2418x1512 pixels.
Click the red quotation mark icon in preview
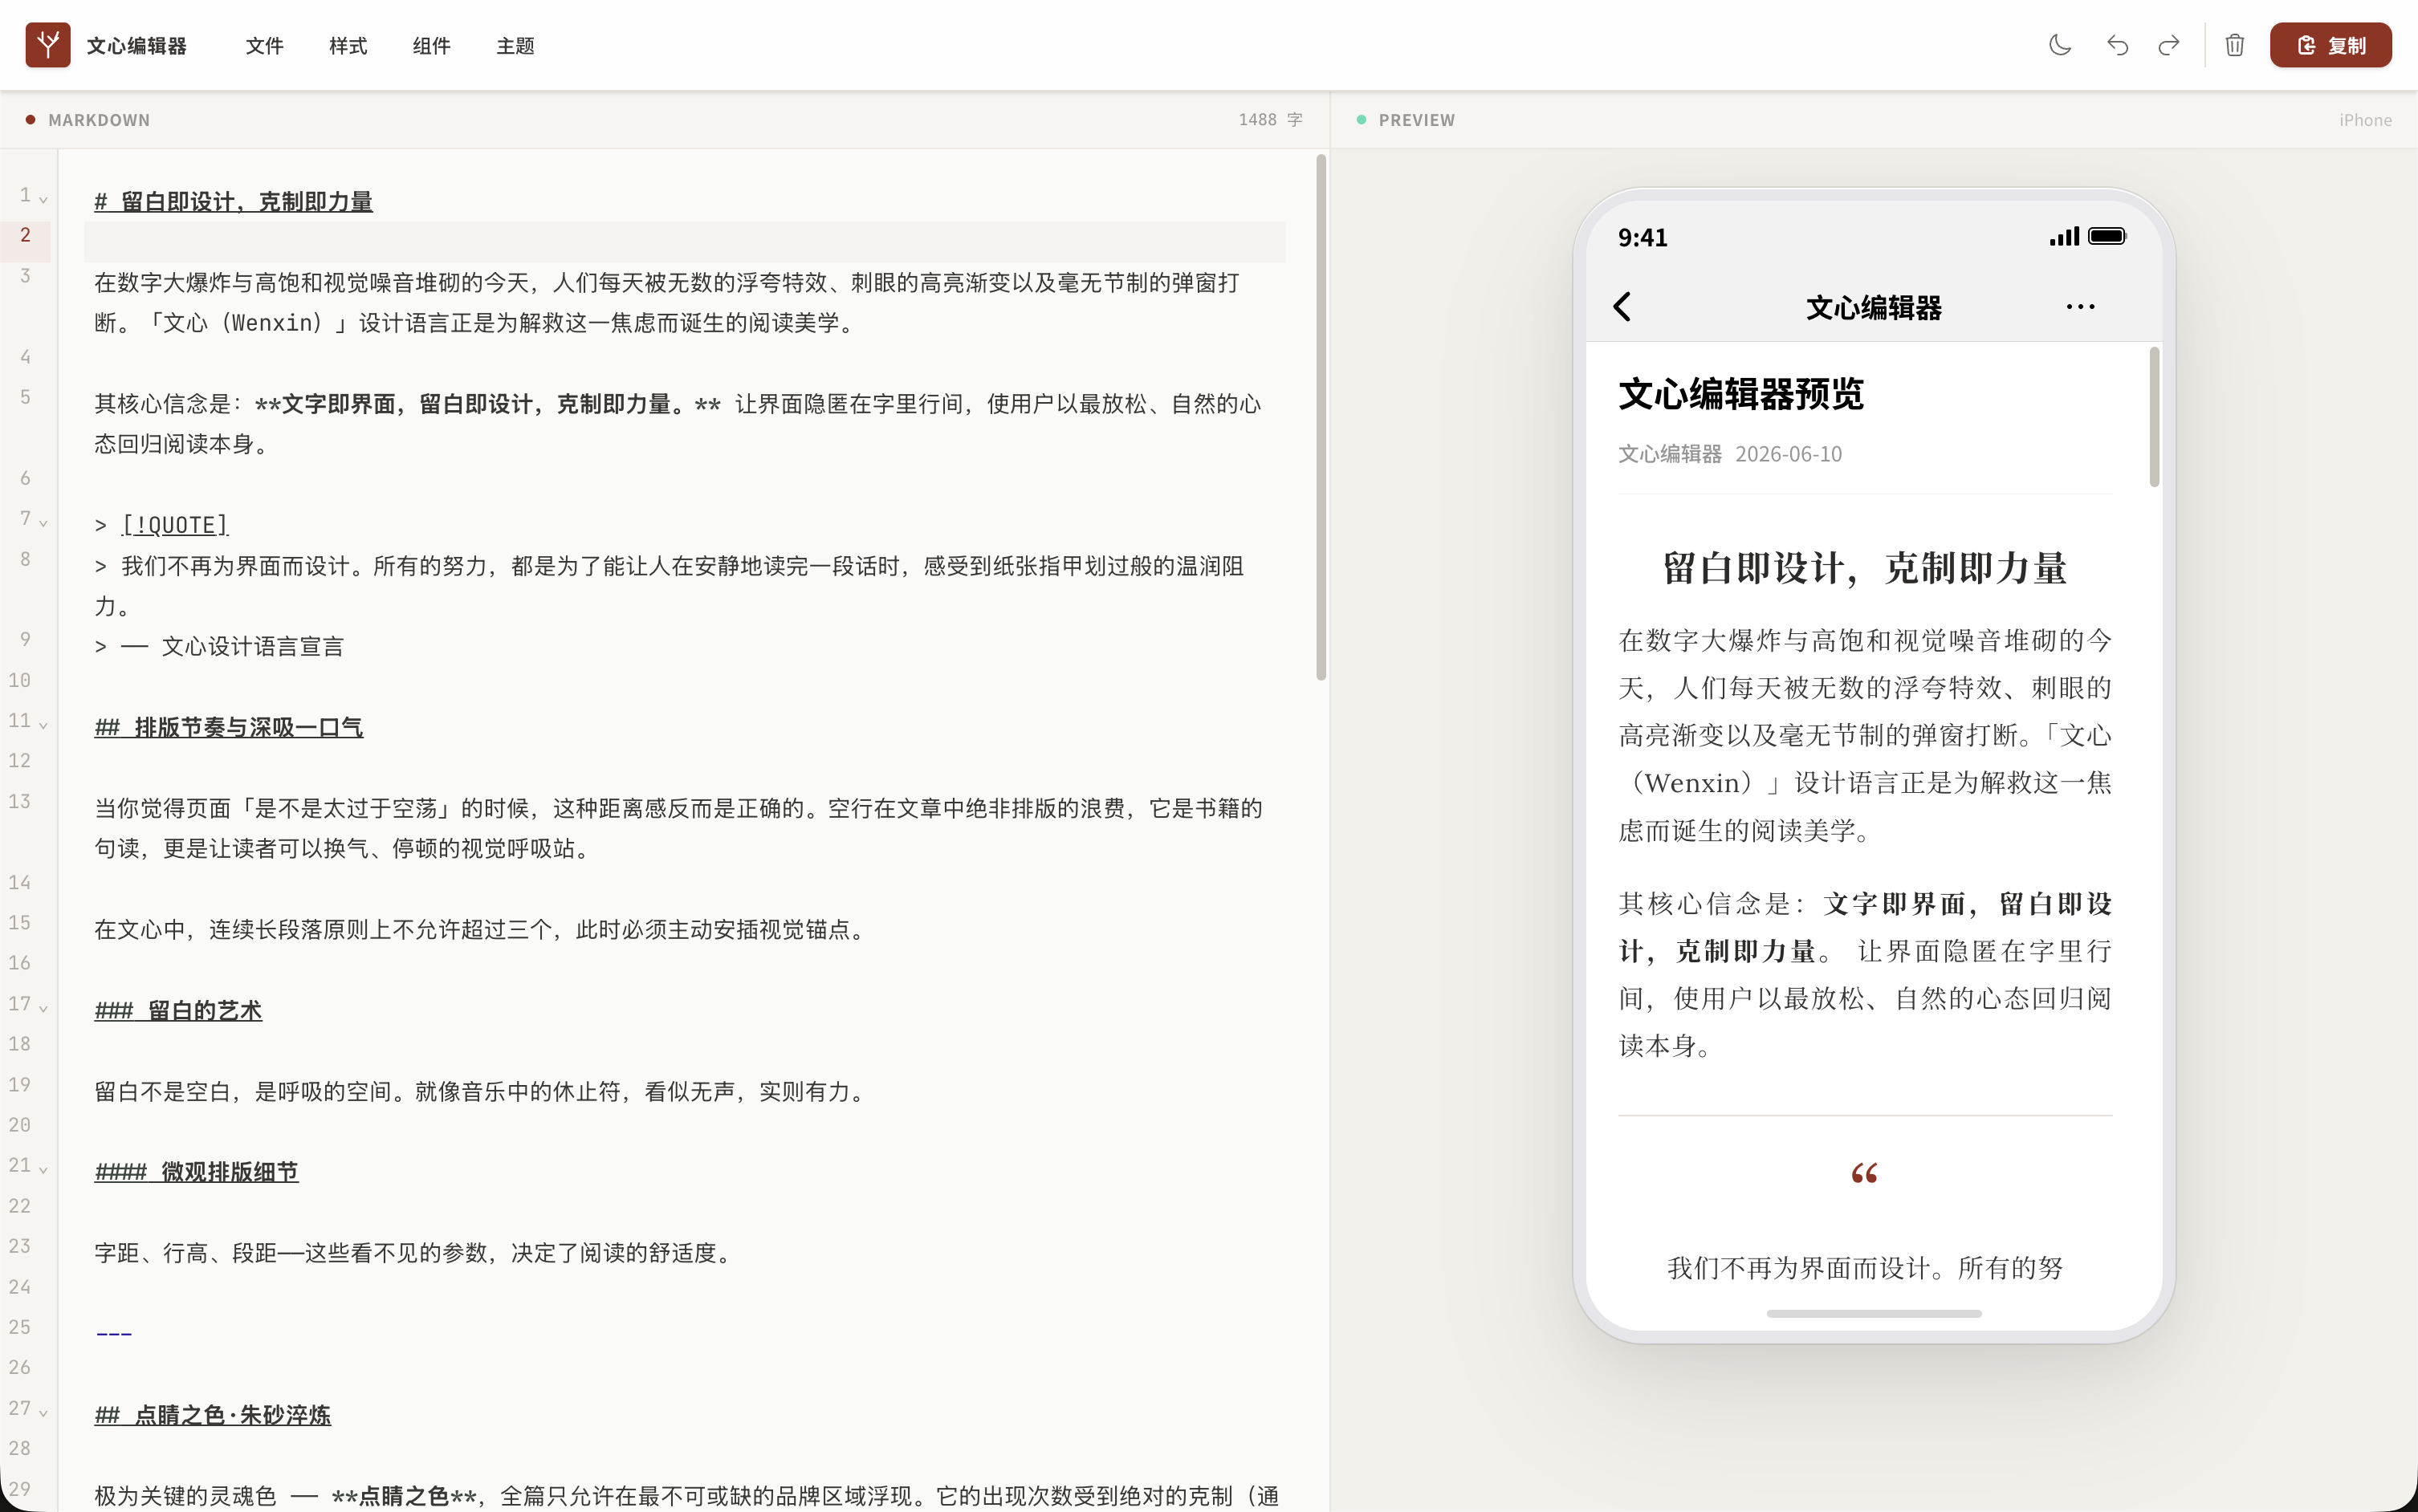(x=1864, y=1173)
